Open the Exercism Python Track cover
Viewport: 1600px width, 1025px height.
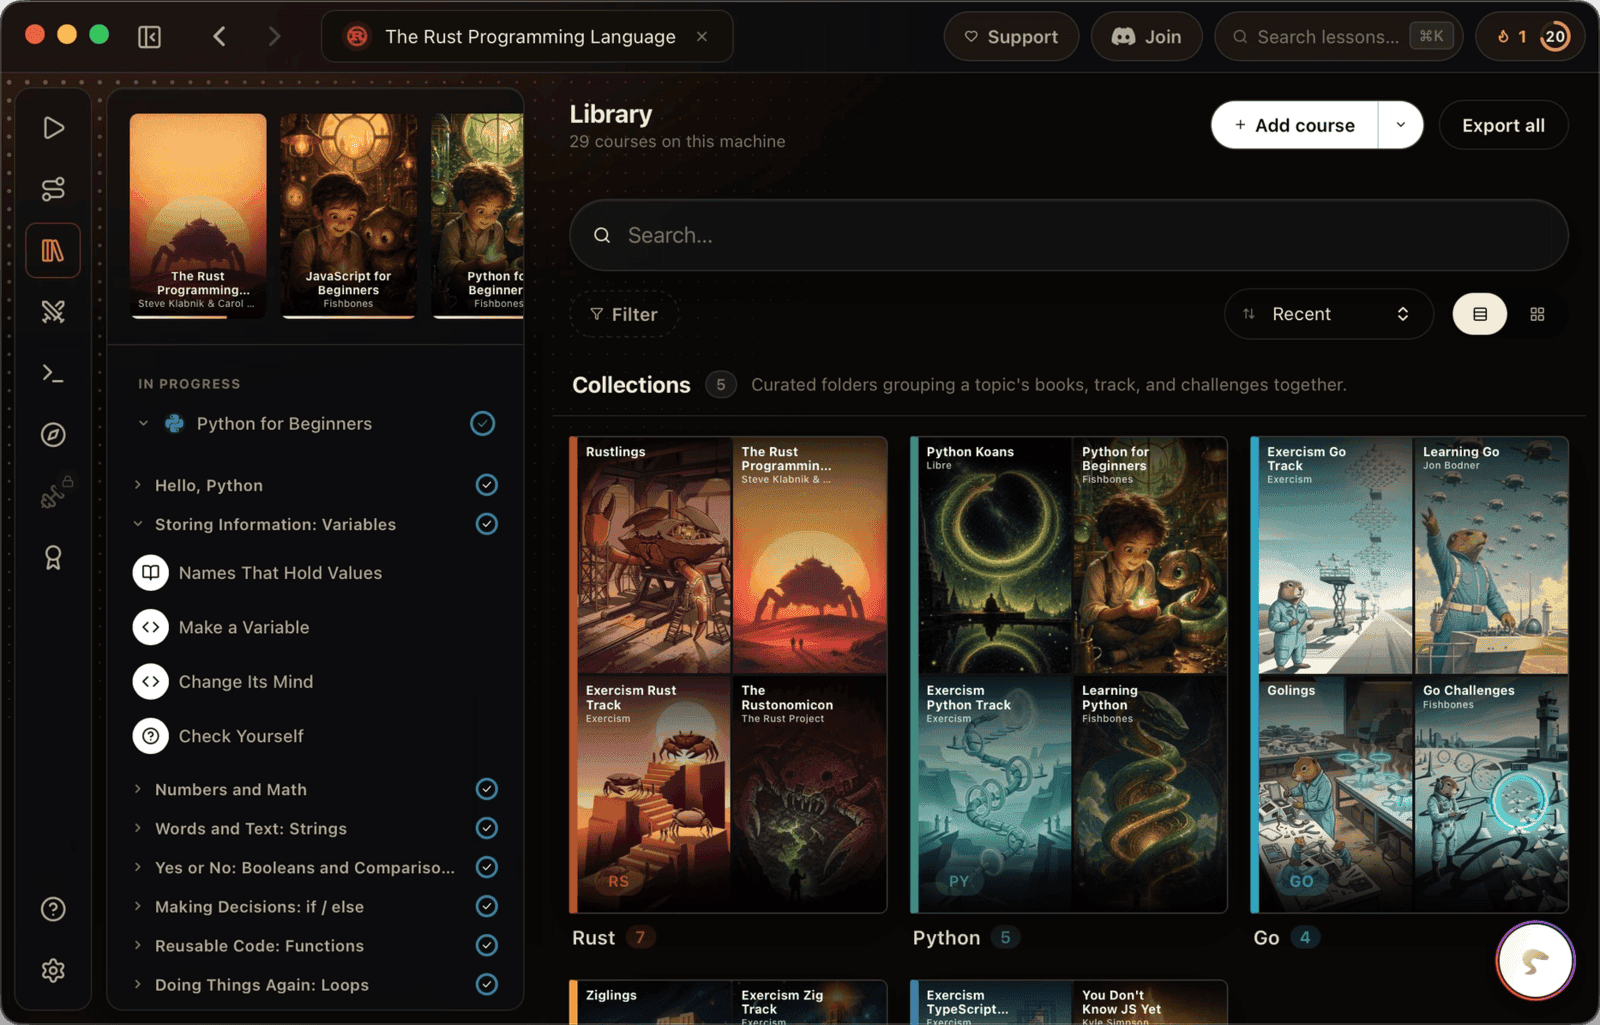pyautogui.click(x=995, y=794)
